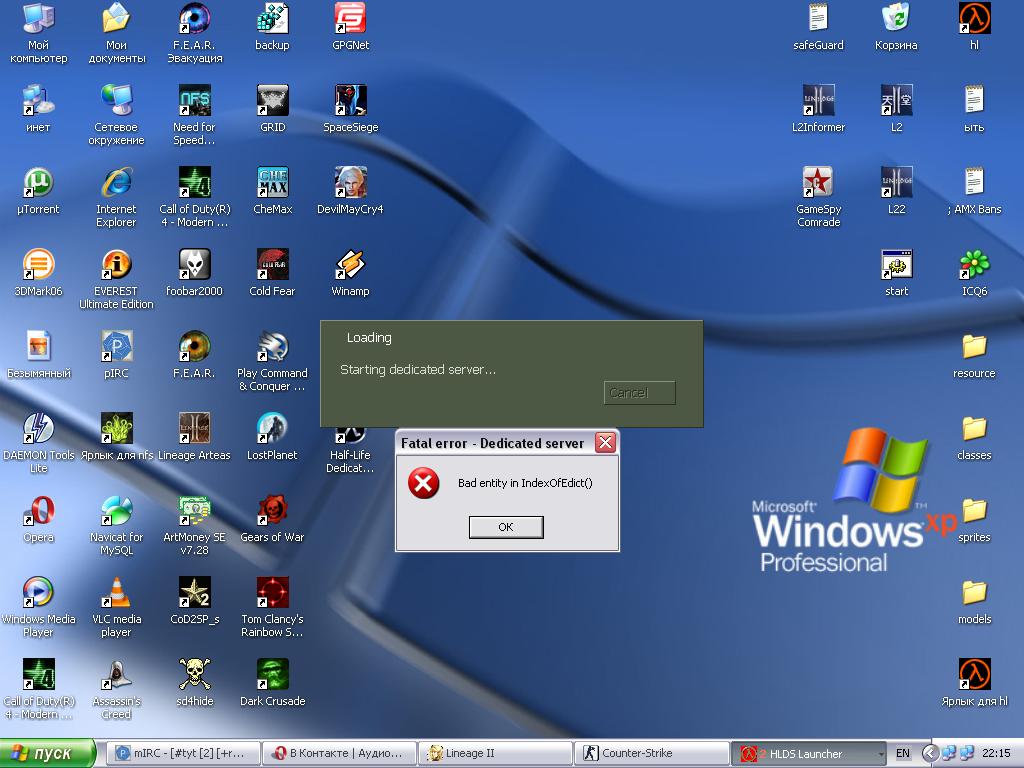
Task: Expand hidden system tray icons
Action: [x=930, y=753]
